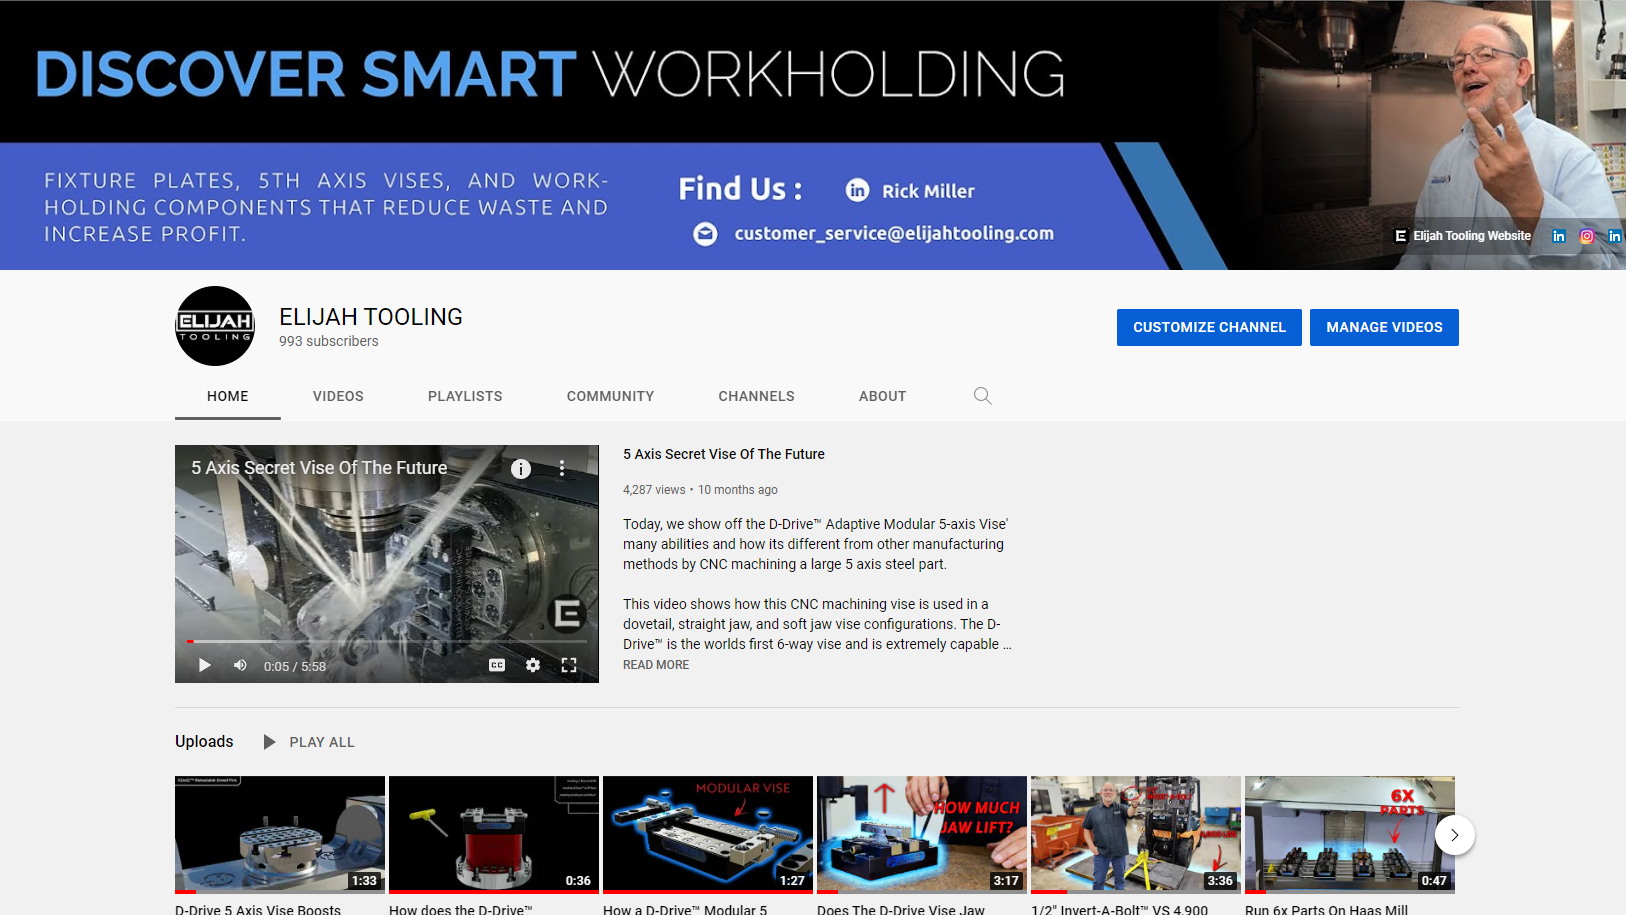Open the Modular Vise 1:27 thumbnail
Viewport: 1626px width, 915px height.
point(708,834)
